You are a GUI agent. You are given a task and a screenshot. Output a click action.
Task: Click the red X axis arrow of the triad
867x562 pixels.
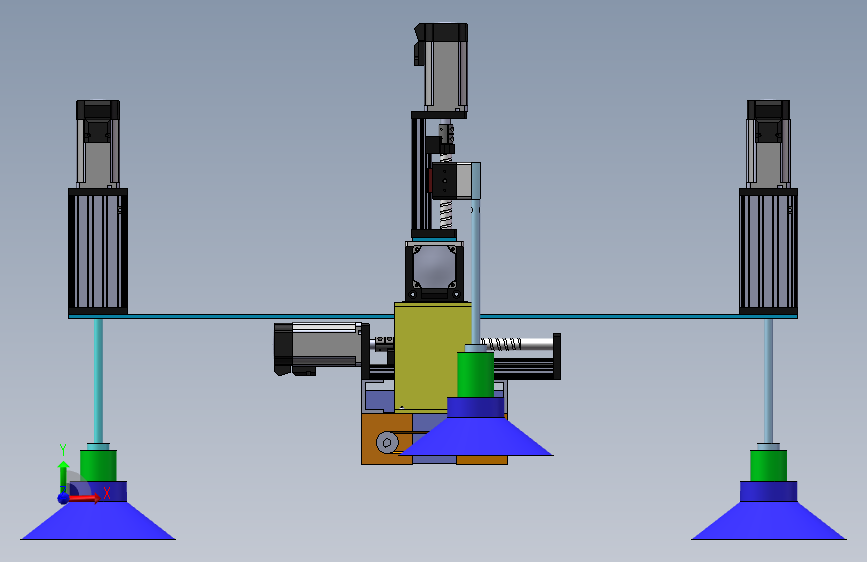[x=84, y=498]
